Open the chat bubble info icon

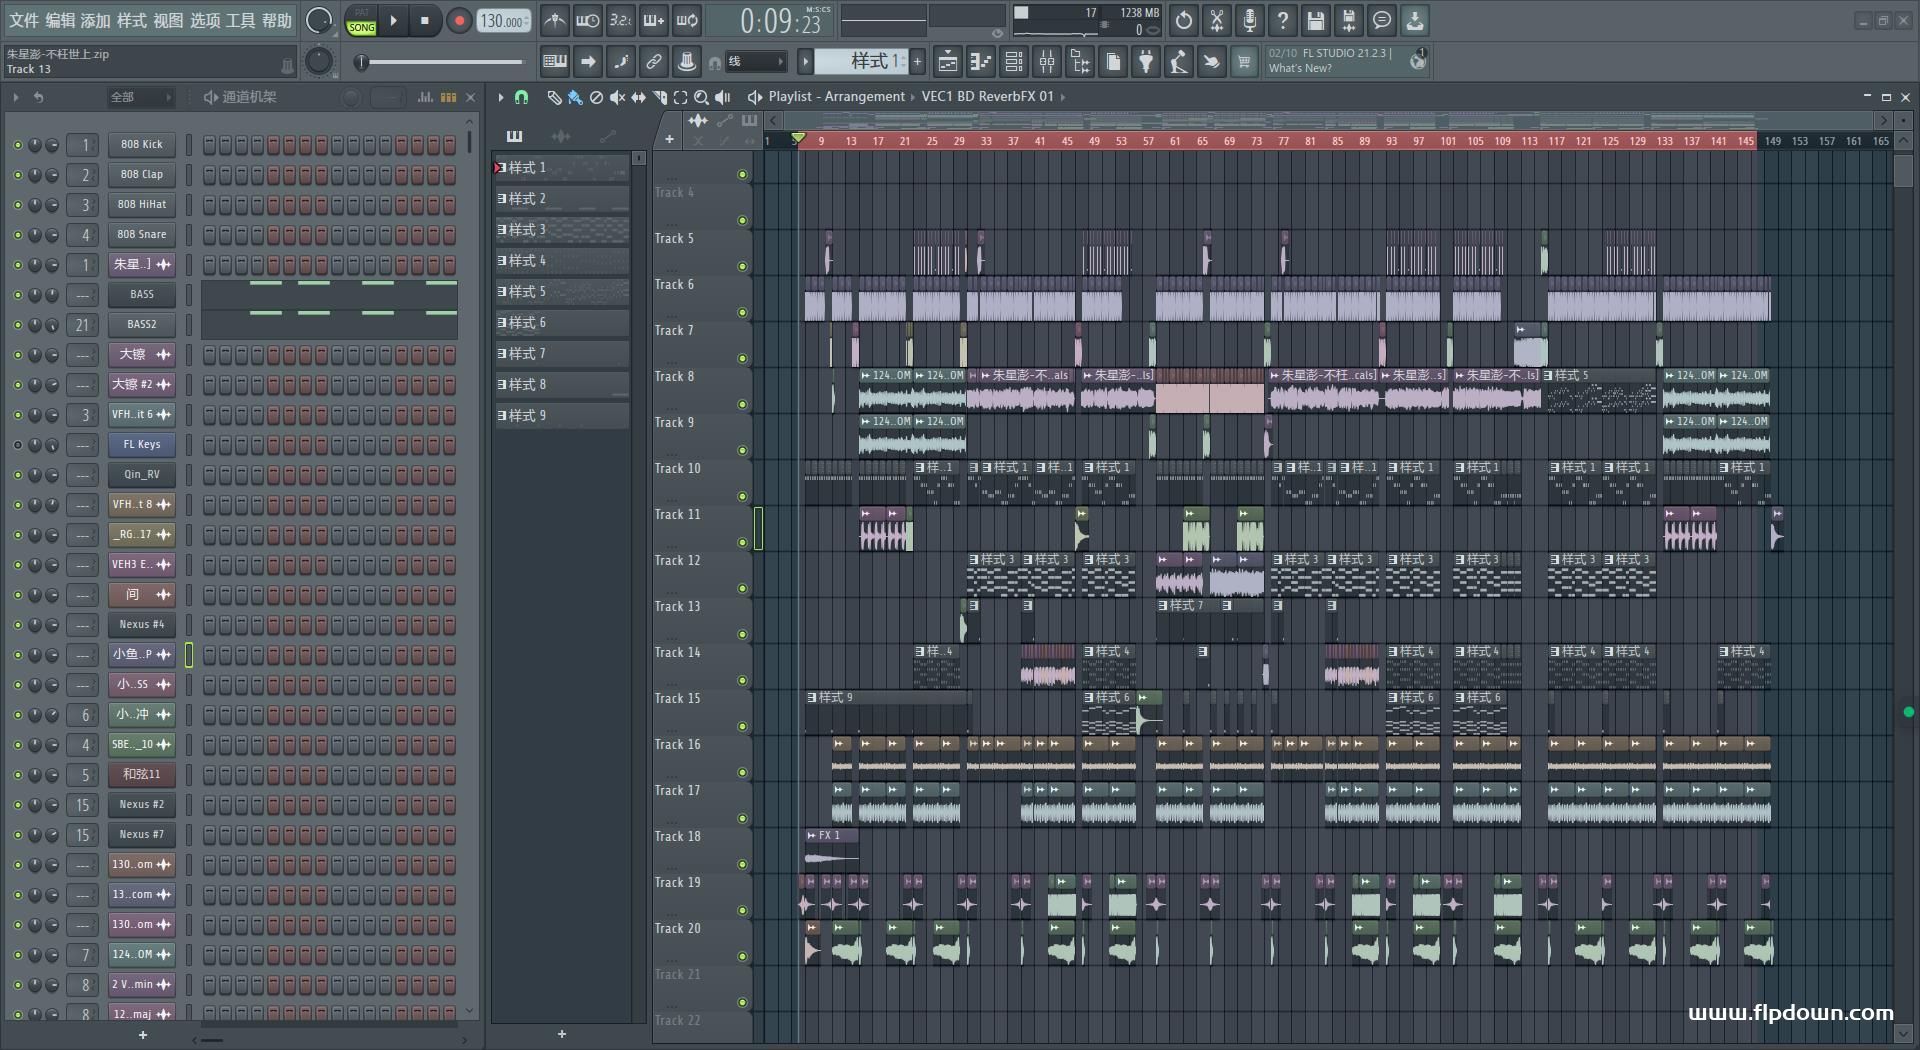(x=1382, y=20)
